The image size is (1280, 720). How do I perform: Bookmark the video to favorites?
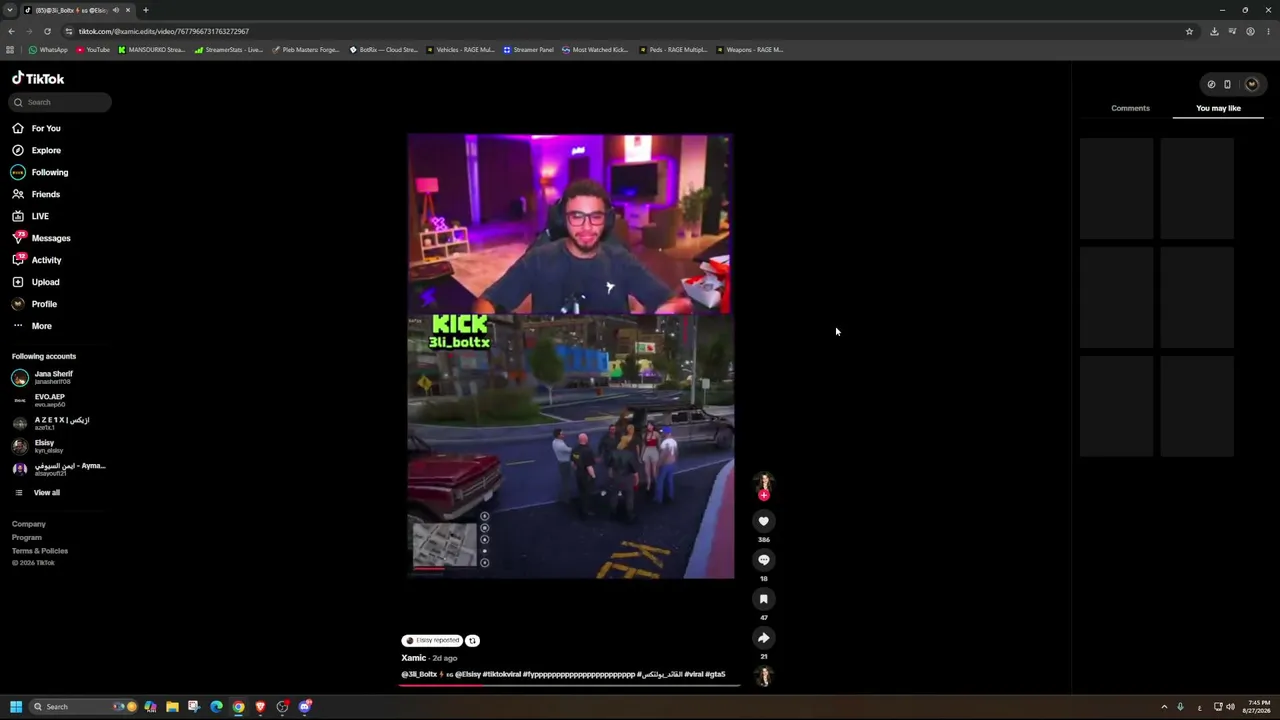pos(763,599)
